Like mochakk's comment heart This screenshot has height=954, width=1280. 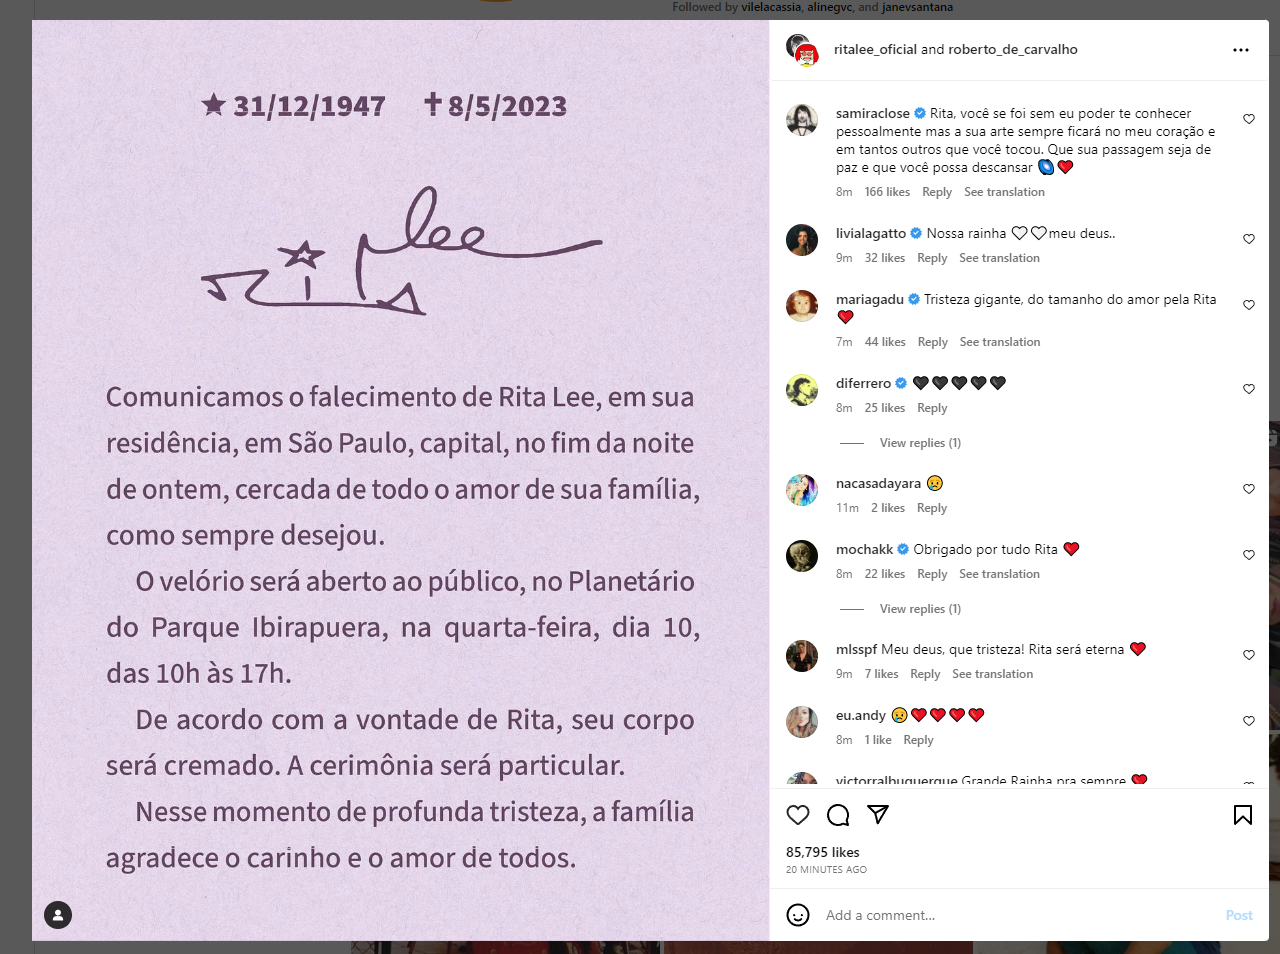[1249, 555]
